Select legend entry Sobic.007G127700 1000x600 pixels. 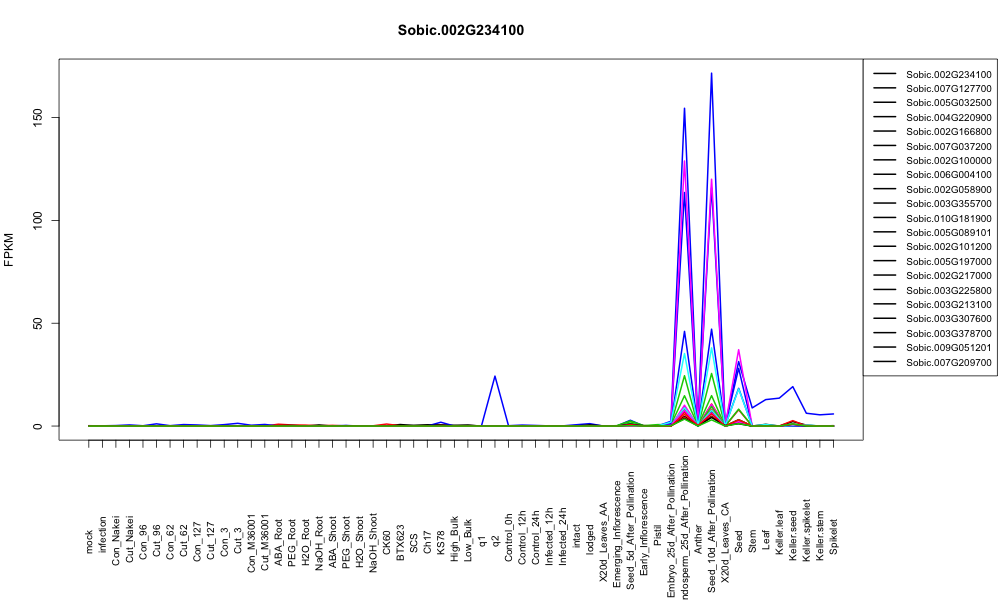click(948, 89)
